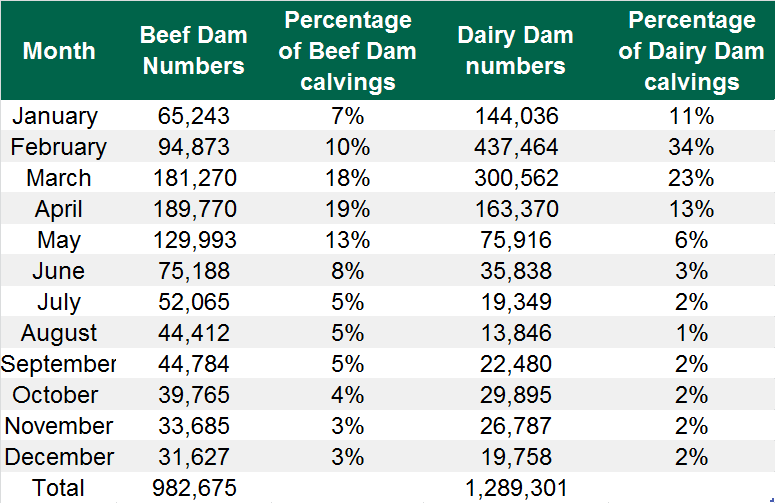Click the June row label
Viewport: 775px width, 503px height.
point(59,271)
